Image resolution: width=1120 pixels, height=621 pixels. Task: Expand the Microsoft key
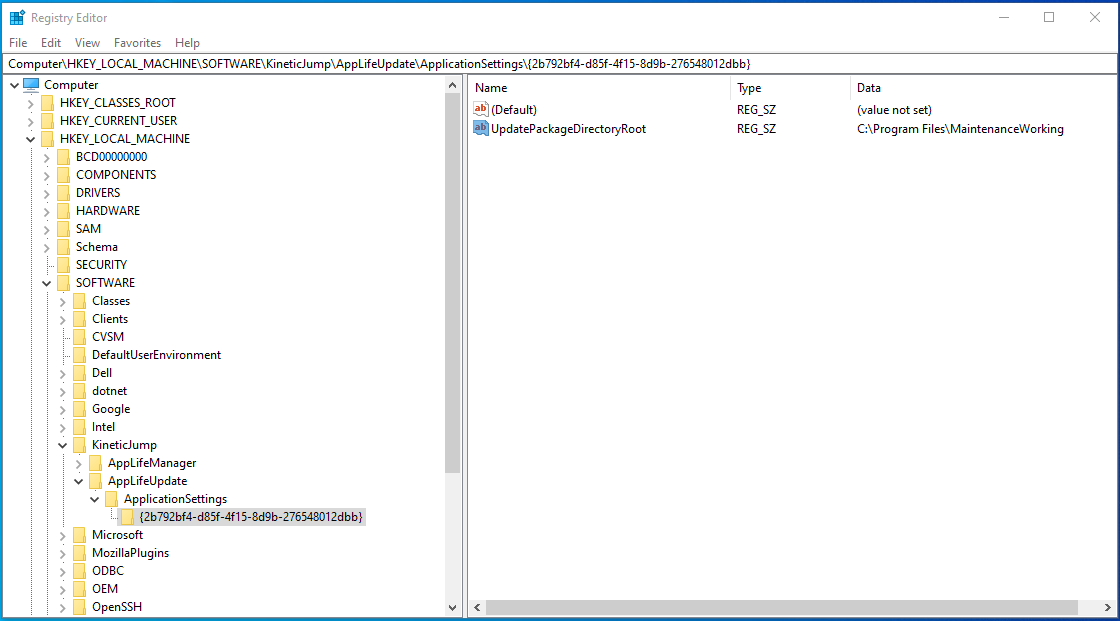coord(62,535)
